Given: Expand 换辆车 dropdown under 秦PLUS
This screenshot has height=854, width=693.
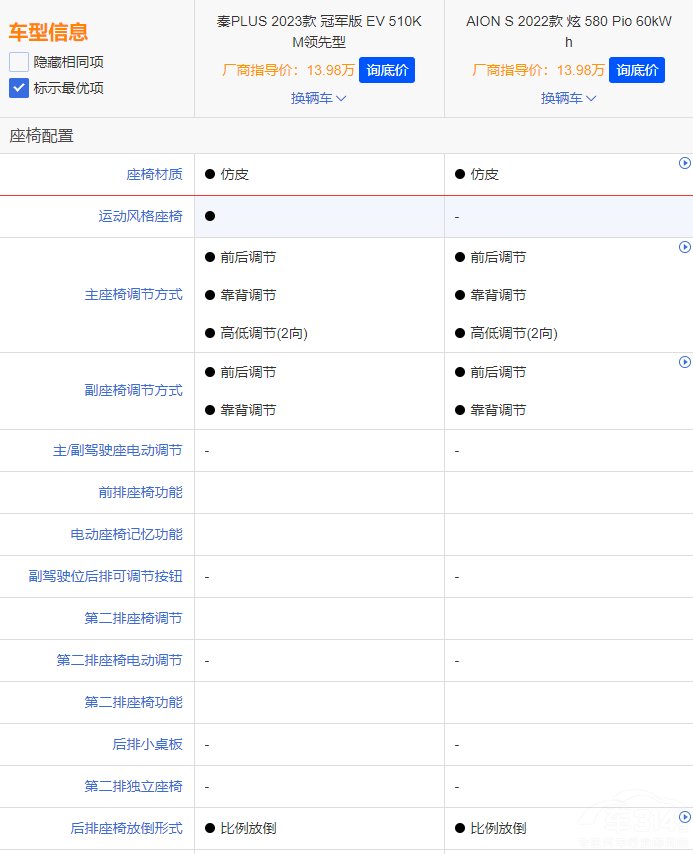Looking at the screenshot, I should click(x=319, y=98).
